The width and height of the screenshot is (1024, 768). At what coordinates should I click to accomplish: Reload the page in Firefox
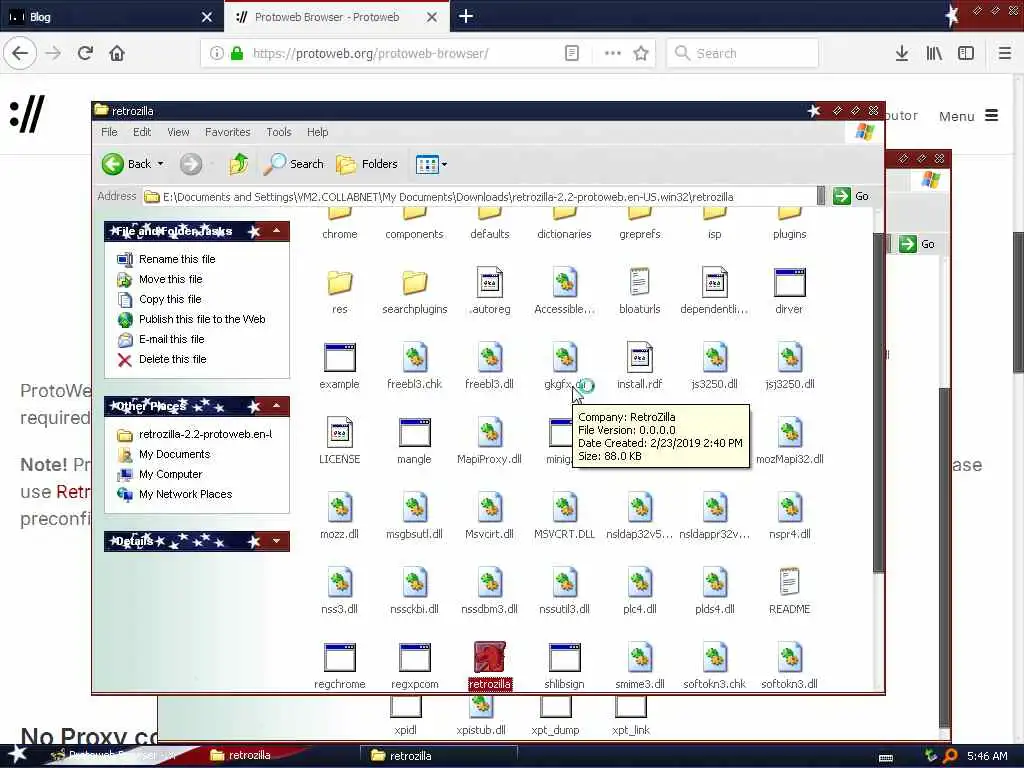coord(85,53)
